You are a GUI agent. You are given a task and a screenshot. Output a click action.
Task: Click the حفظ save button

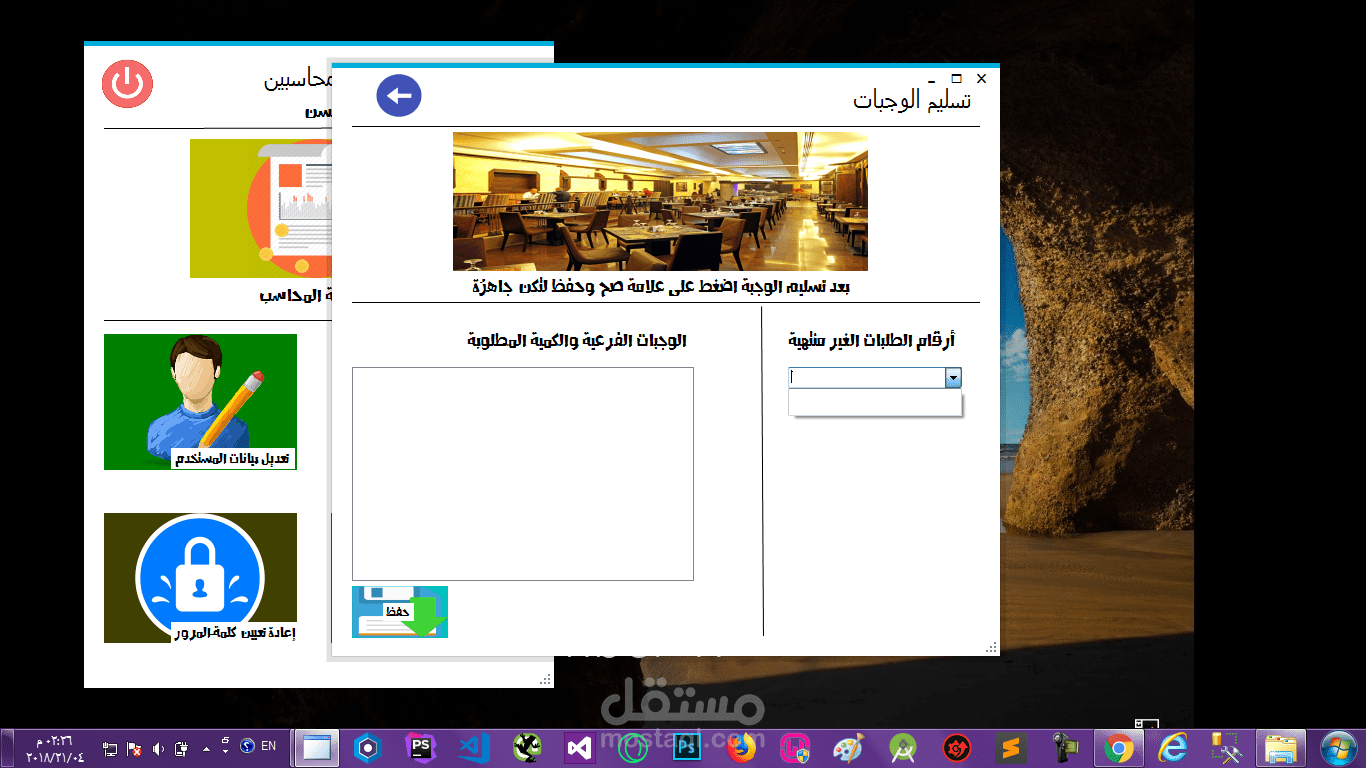tap(400, 611)
